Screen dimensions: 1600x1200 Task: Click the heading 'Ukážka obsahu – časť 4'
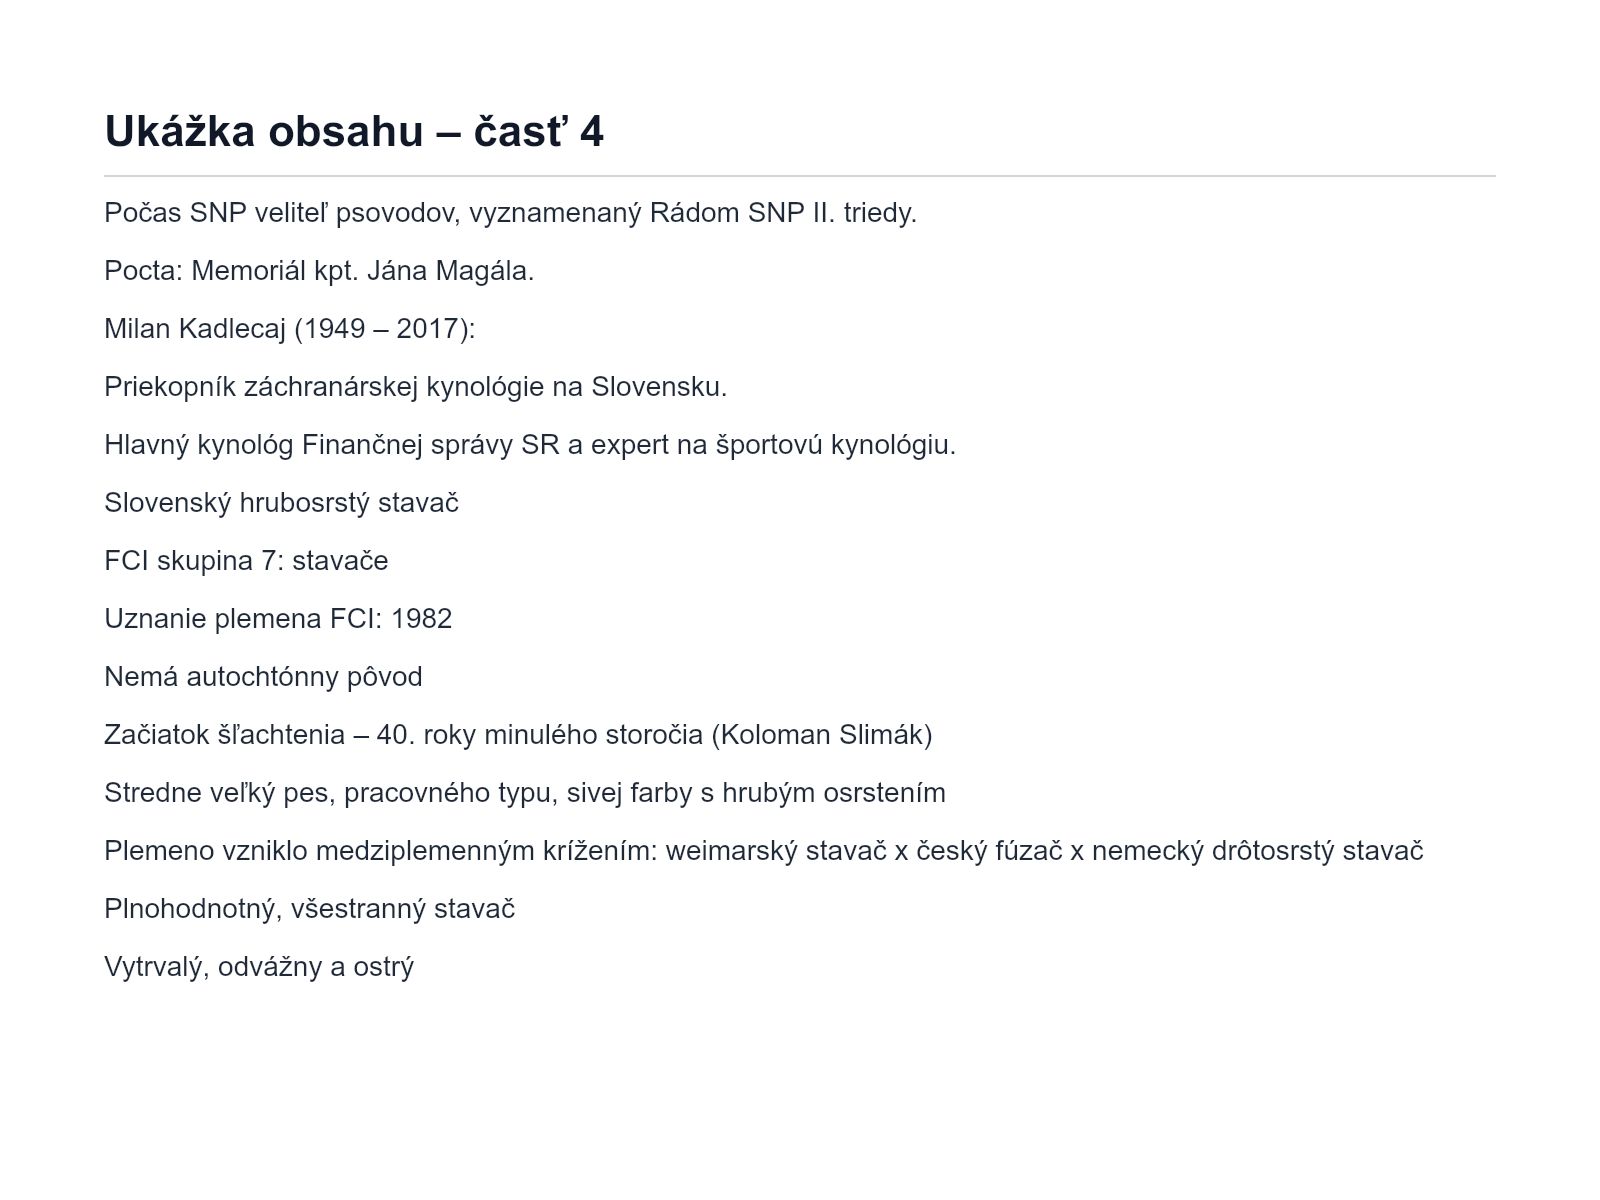354,131
